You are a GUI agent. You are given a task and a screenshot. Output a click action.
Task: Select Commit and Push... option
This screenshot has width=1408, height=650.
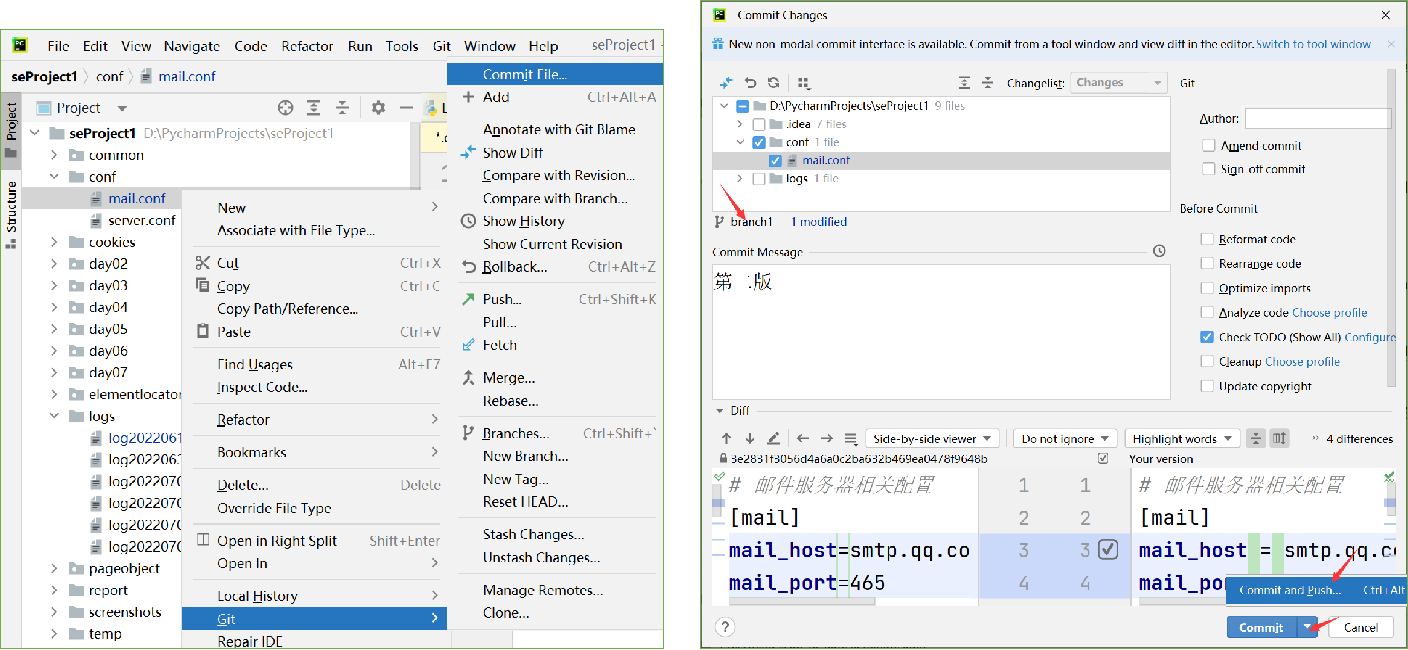1315,590
